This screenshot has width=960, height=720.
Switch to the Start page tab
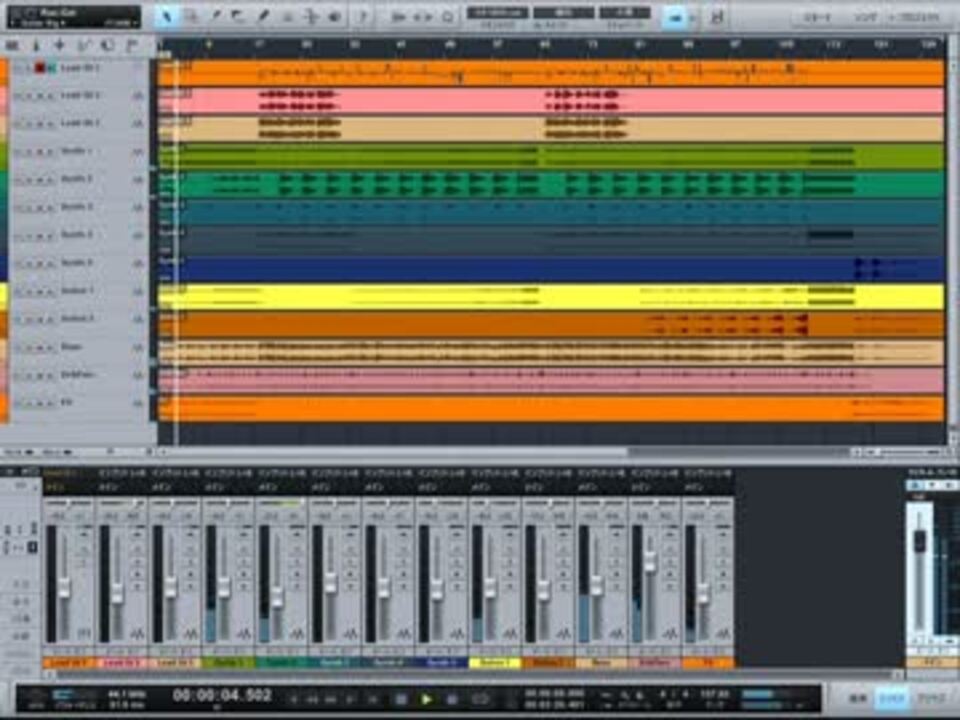[817, 18]
